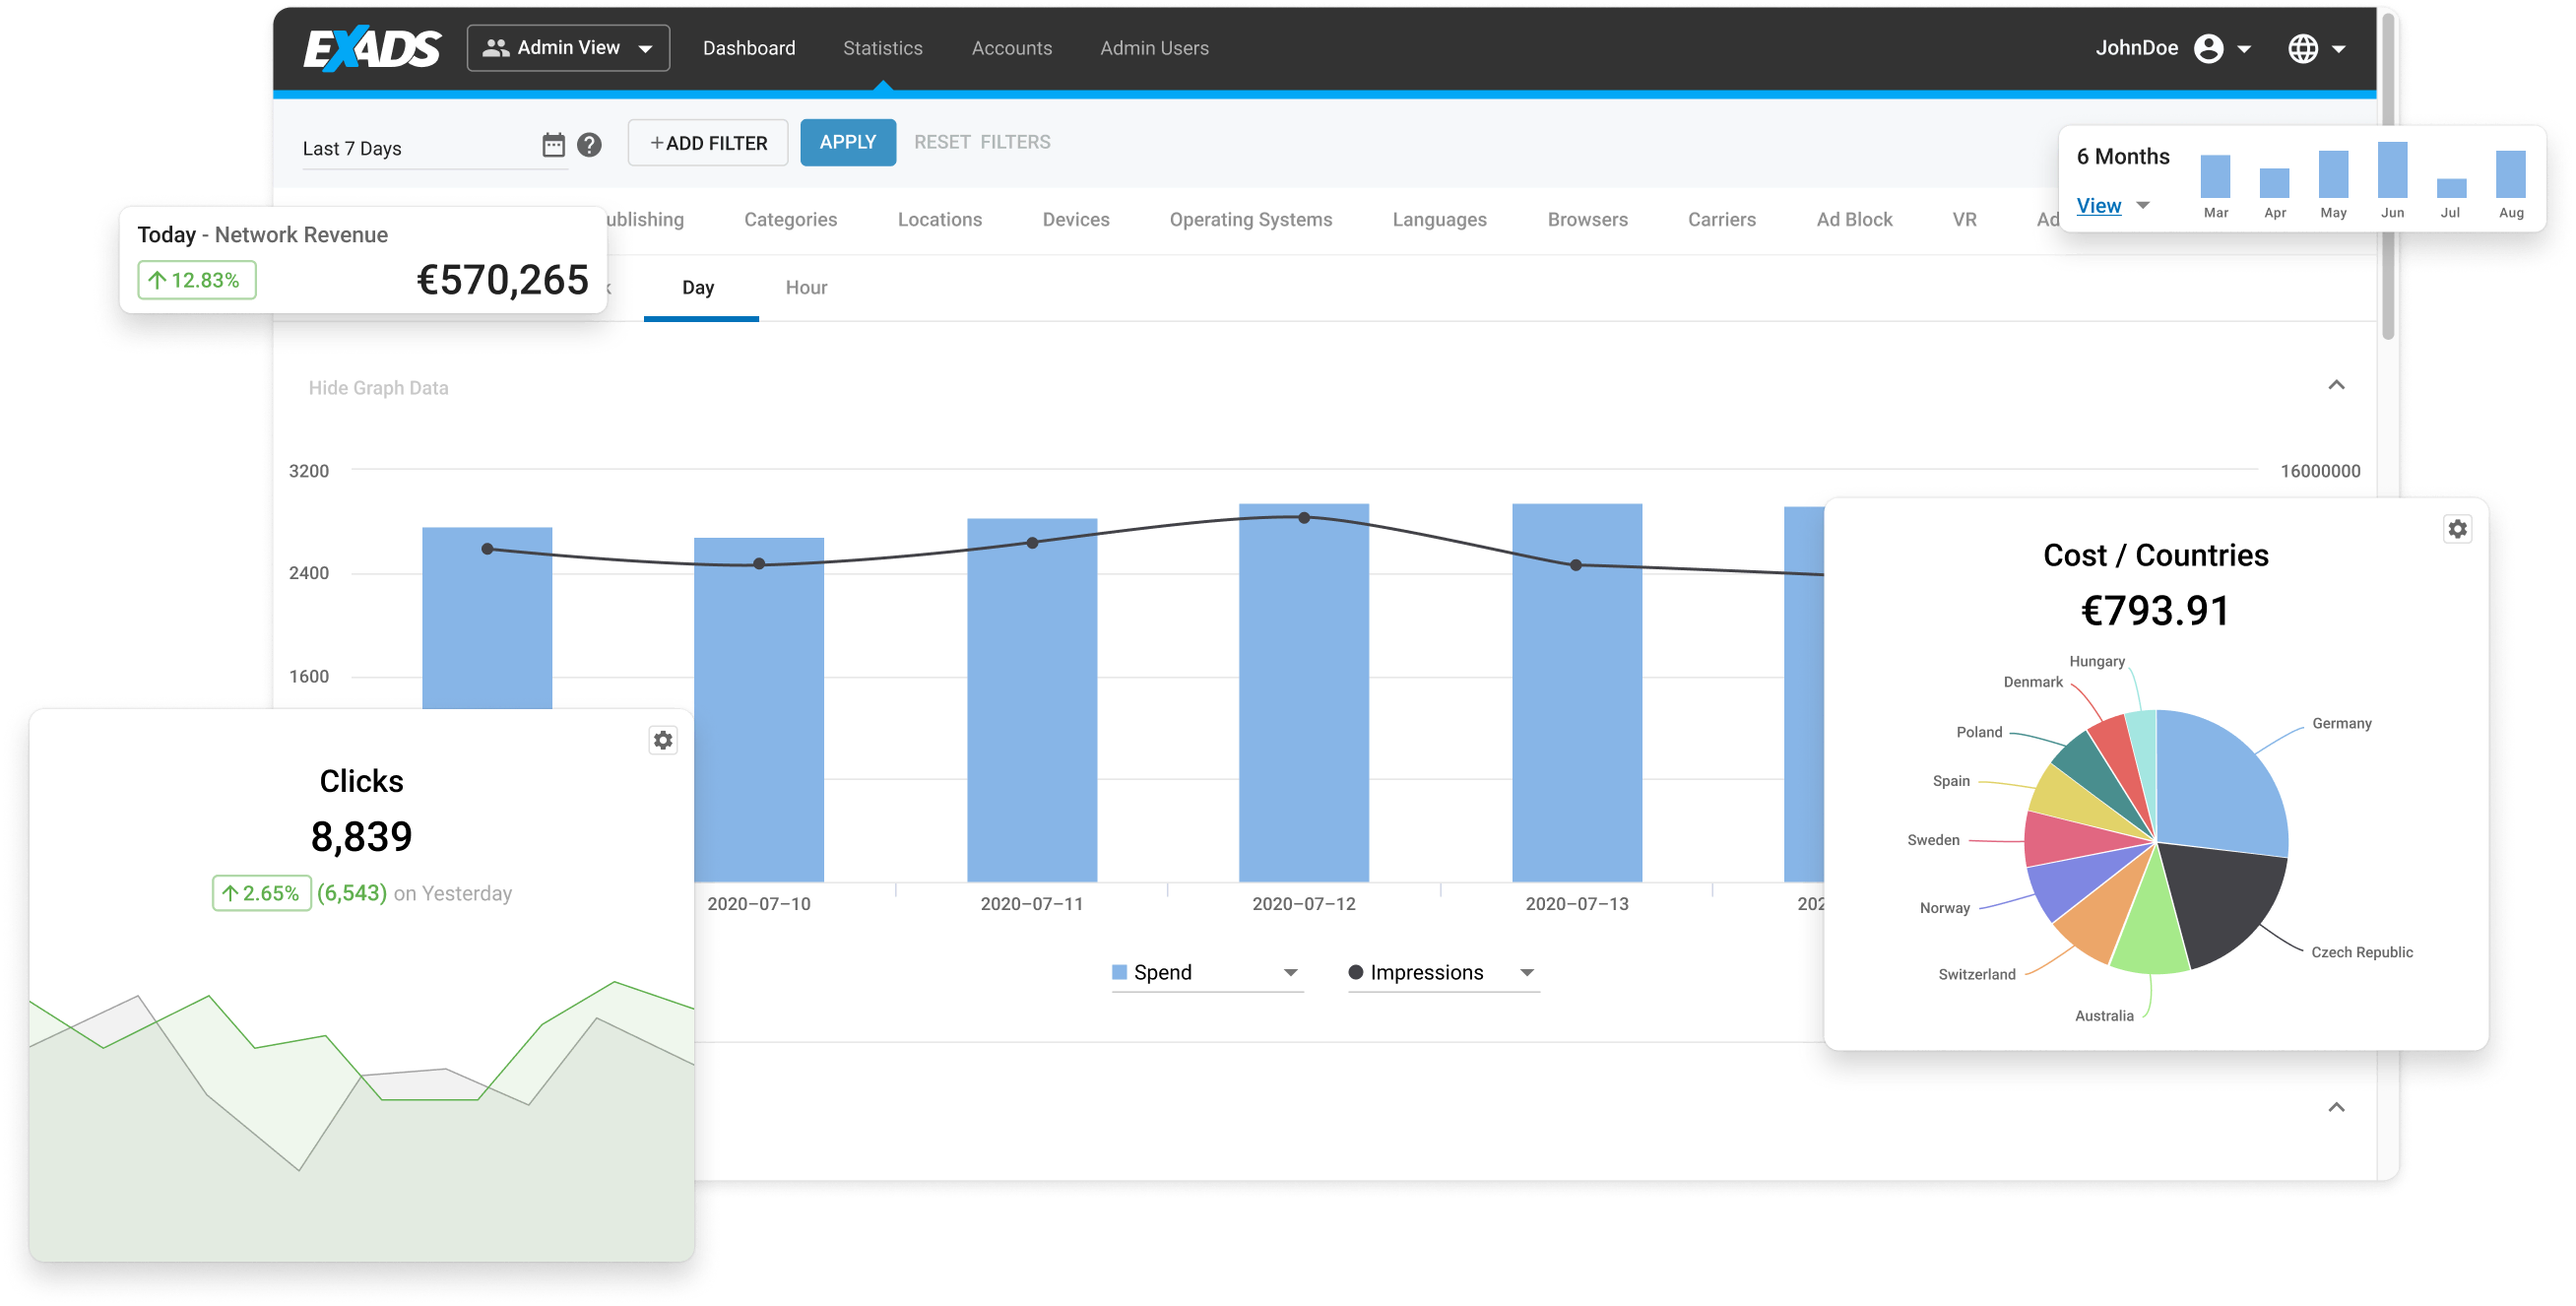Select the Accounts menu item
This screenshot has height=1306, width=2576.
point(1012,48)
